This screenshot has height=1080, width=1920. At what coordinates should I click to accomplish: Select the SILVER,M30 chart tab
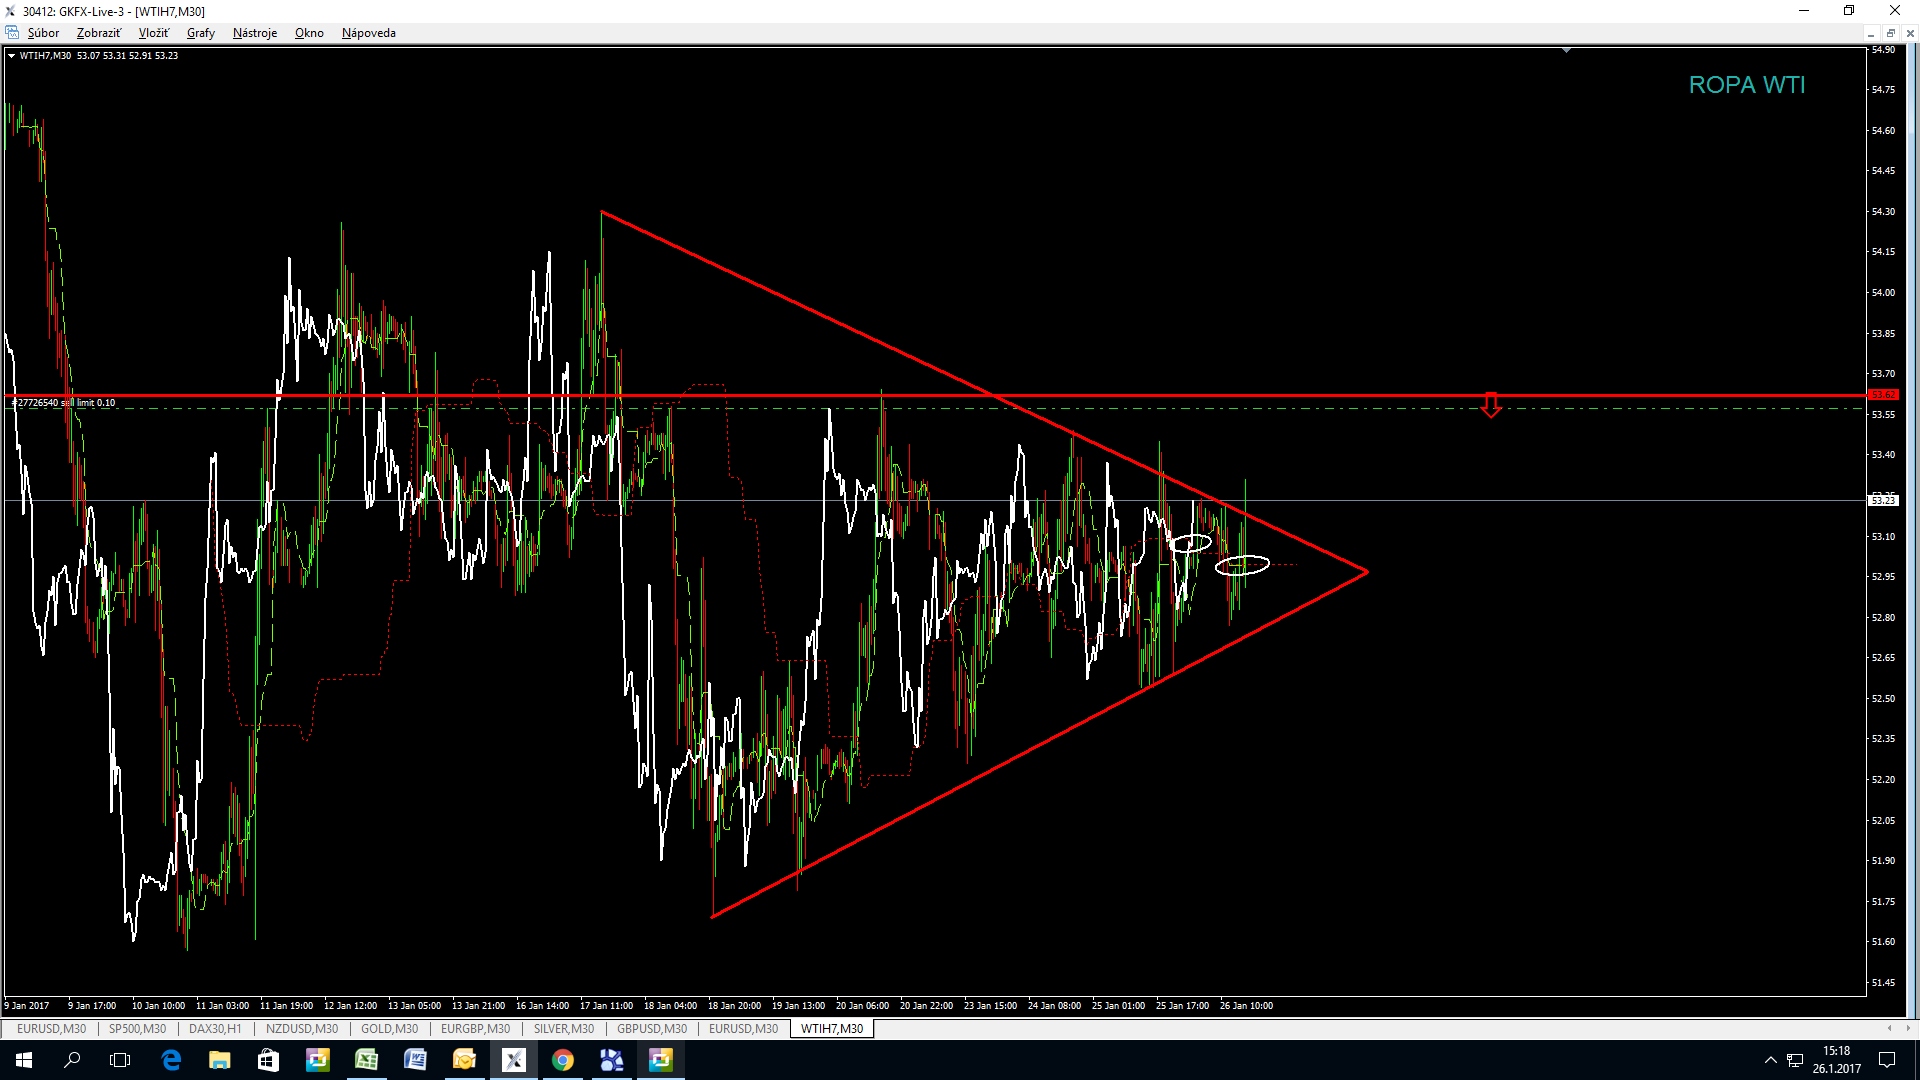pyautogui.click(x=563, y=1028)
